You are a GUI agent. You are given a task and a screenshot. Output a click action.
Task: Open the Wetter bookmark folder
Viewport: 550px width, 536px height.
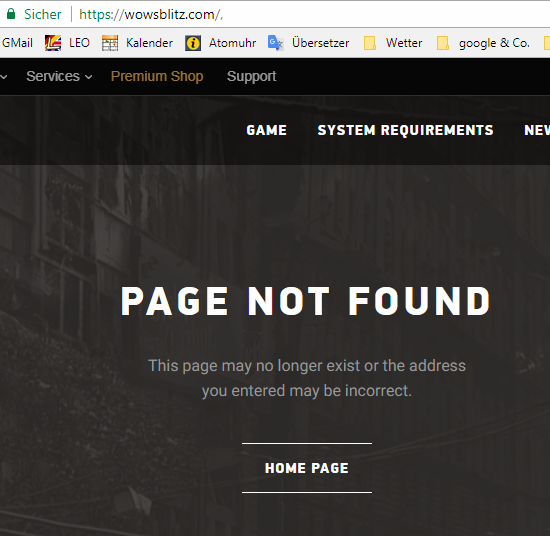(x=393, y=43)
